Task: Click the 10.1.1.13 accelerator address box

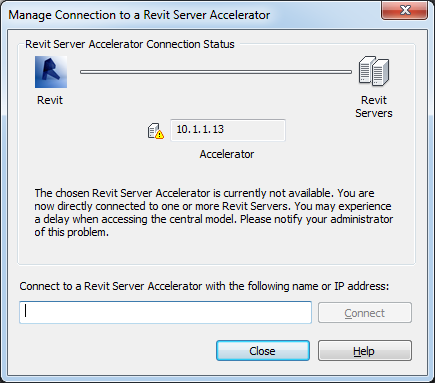Action: point(228,130)
